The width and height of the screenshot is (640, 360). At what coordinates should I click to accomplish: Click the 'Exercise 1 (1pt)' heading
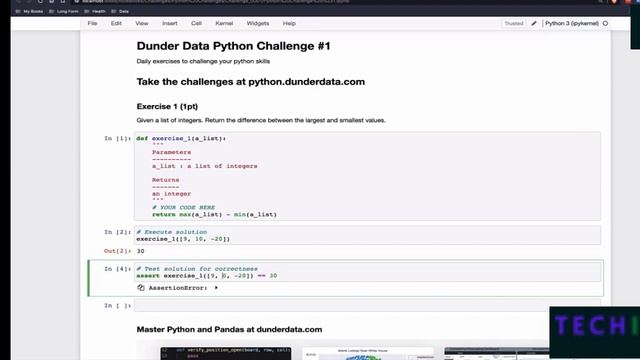tap(167, 106)
